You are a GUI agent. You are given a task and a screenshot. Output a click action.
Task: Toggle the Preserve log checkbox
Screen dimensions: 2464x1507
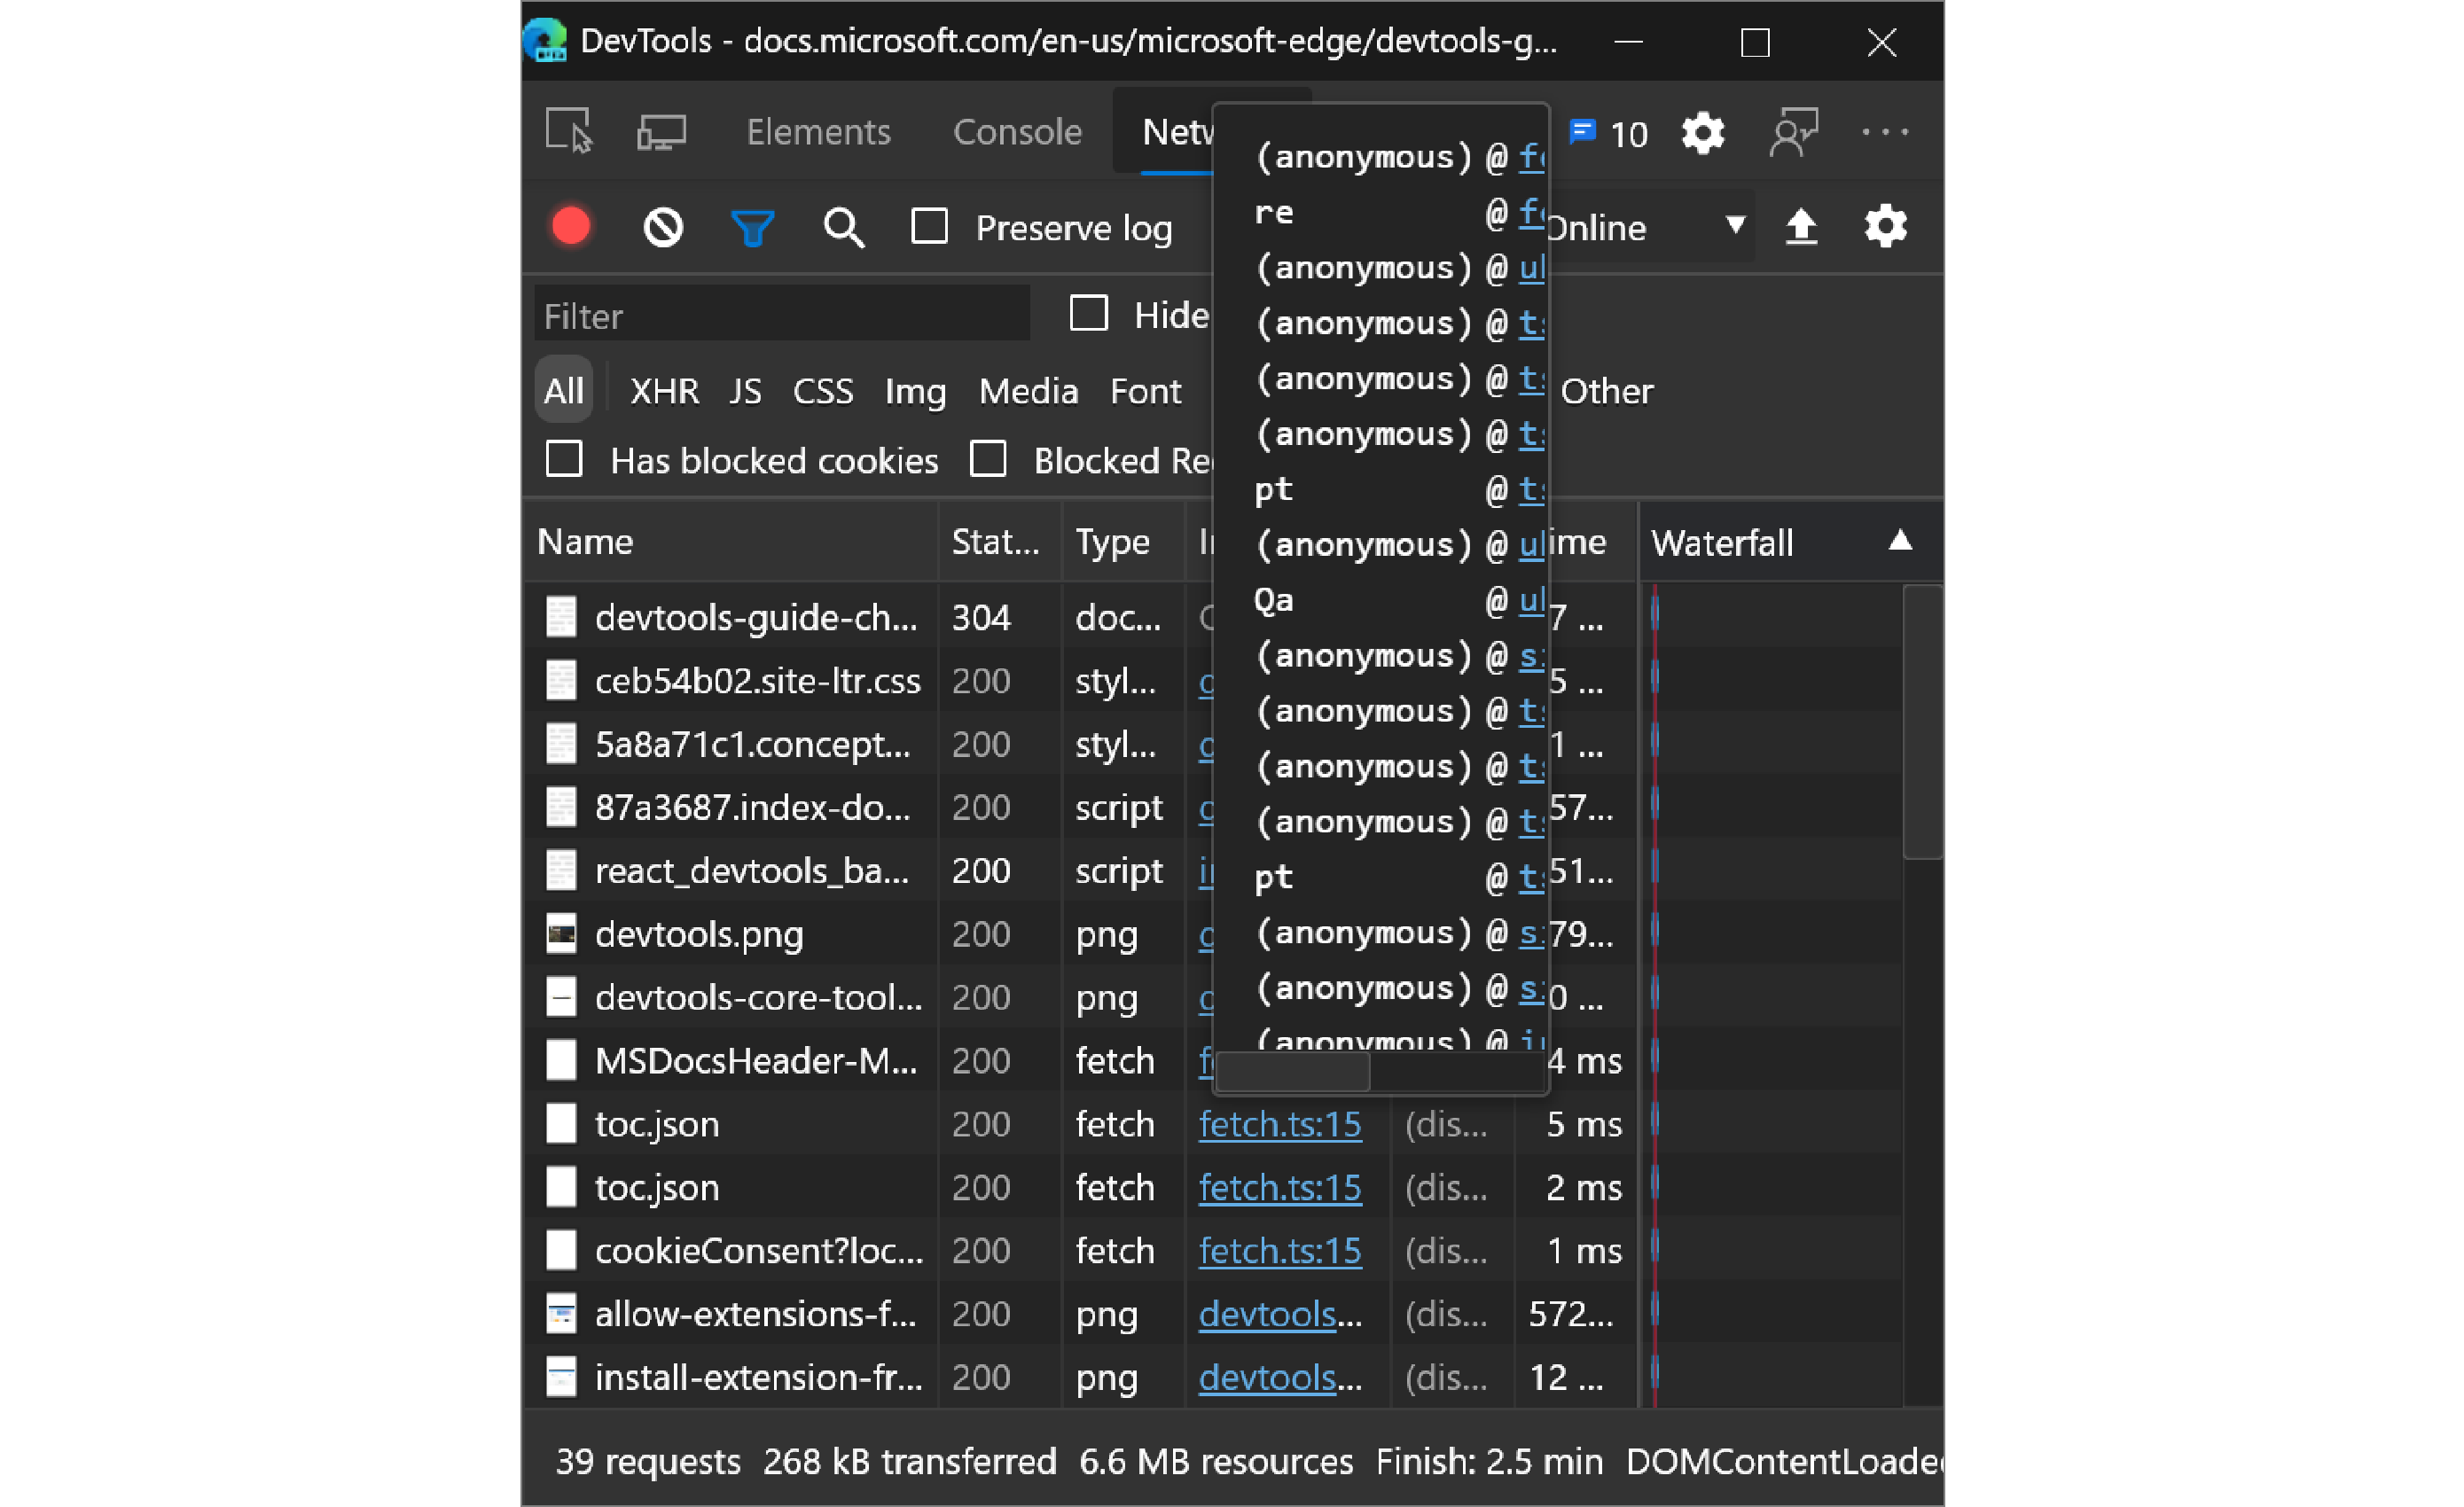pyautogui.click(x=933, y=225)
